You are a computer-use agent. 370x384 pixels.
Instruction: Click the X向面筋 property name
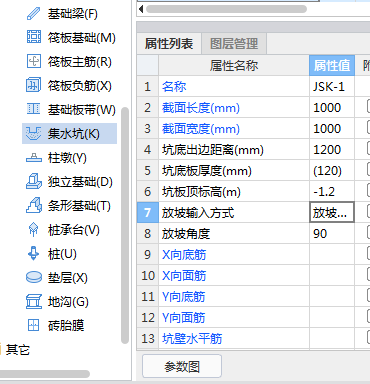point(184,276)
